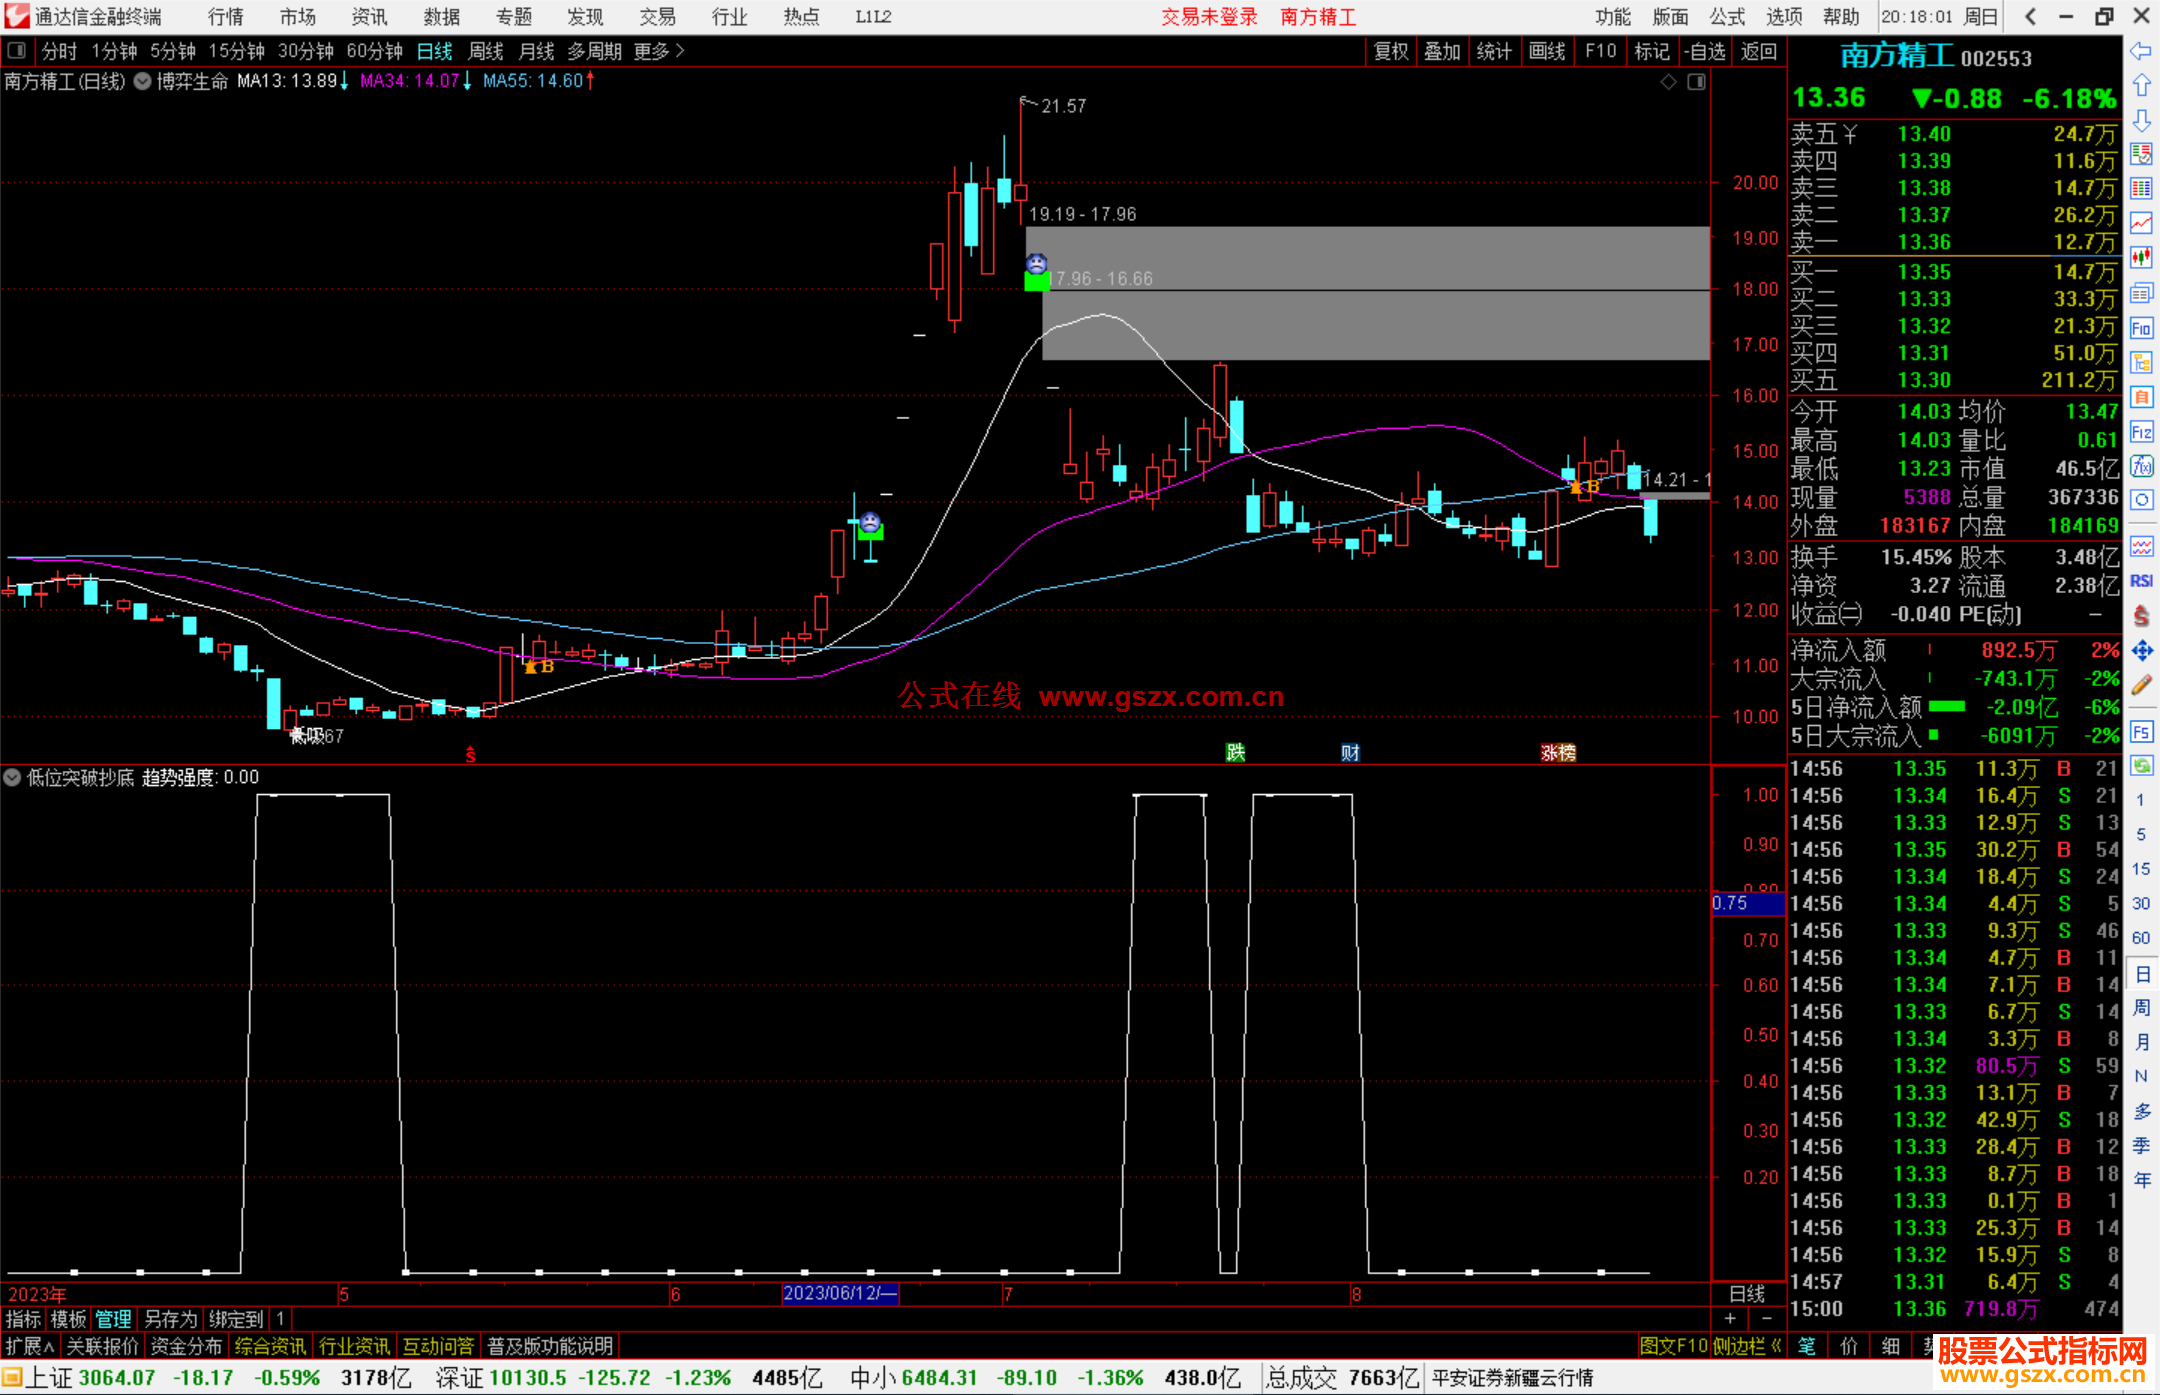The height and width of the screenshot is (1395, 2160).
Task: Click the F10 company info sidebar icon
Action: [x=2141, y=328]
